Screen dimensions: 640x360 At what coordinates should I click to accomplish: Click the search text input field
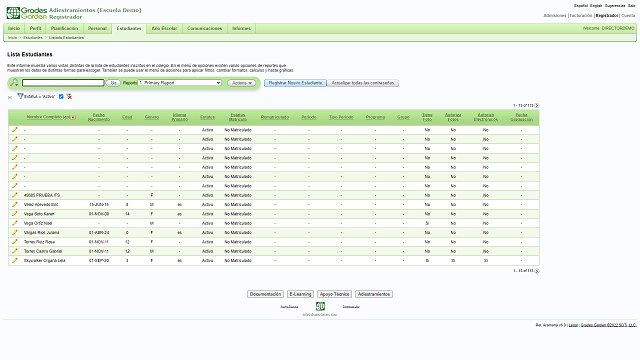coord(63,83)
